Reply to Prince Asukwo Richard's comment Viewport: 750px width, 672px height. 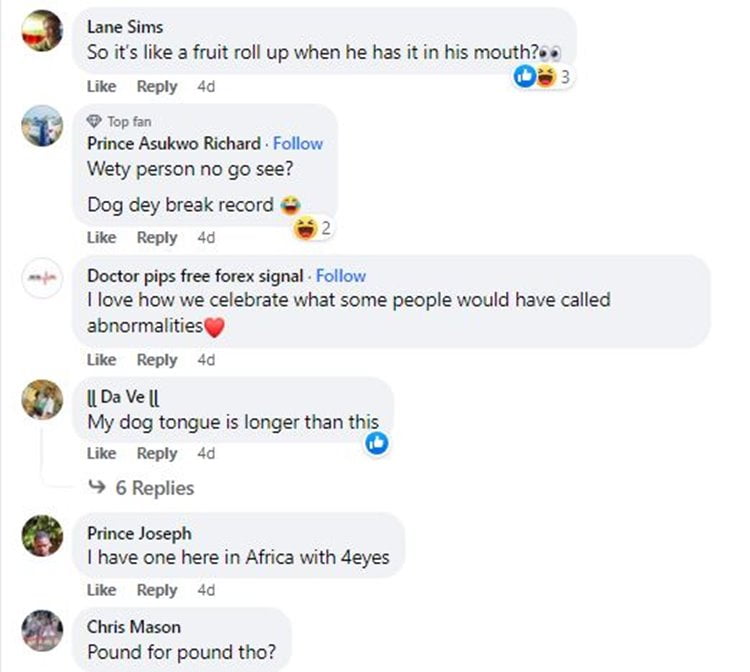click(x=157, y=238)
